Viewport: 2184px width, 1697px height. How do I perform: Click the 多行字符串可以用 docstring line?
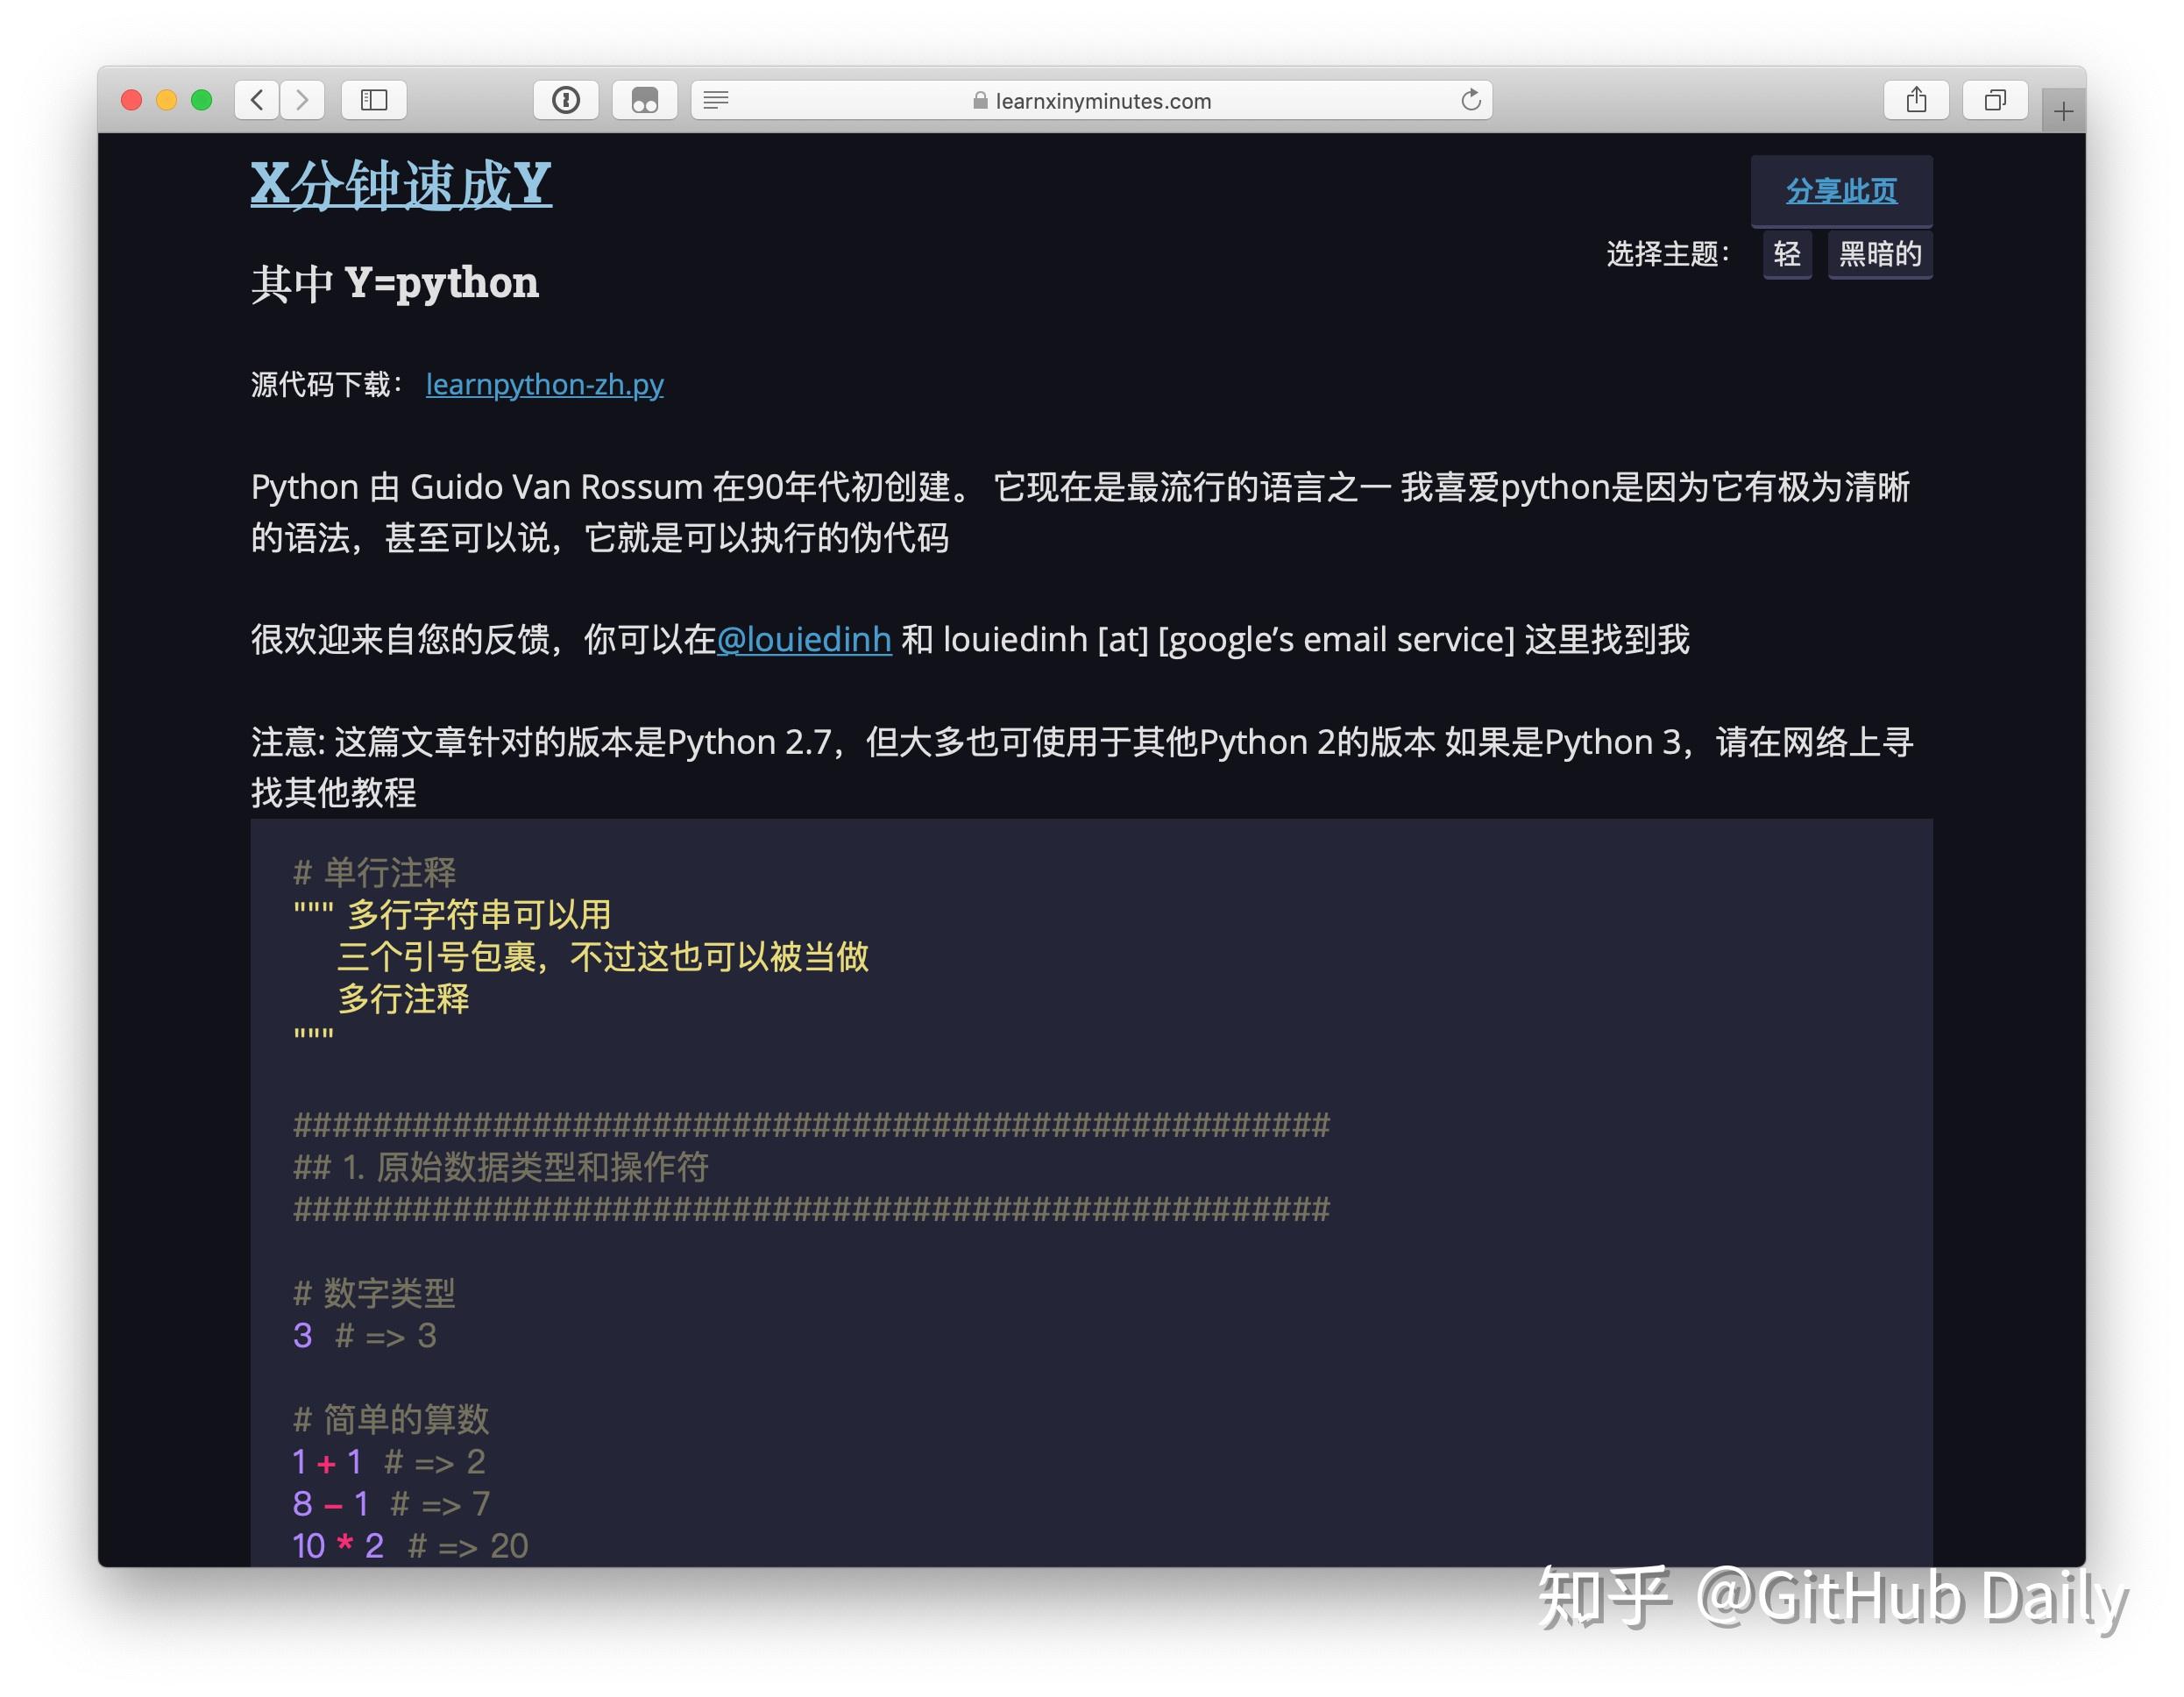click(452, 915)
